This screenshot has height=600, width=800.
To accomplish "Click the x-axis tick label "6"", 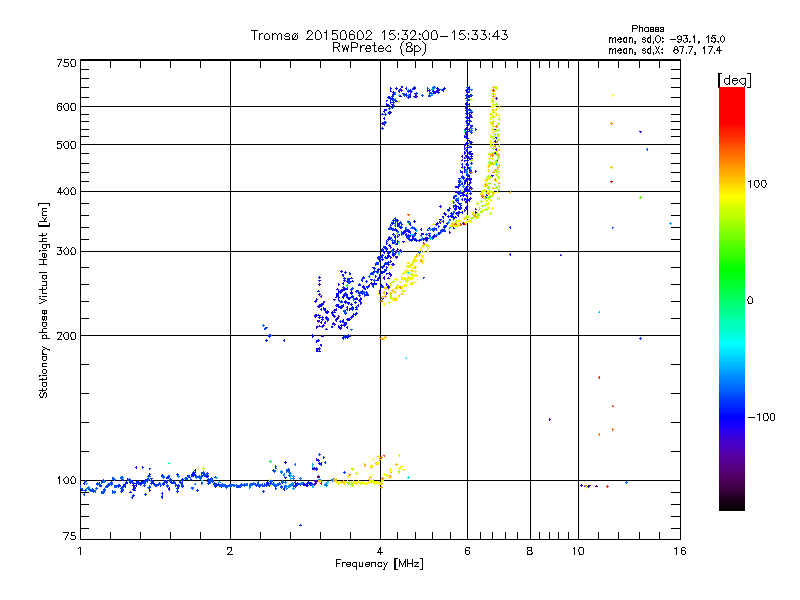I will click(467, 551).
